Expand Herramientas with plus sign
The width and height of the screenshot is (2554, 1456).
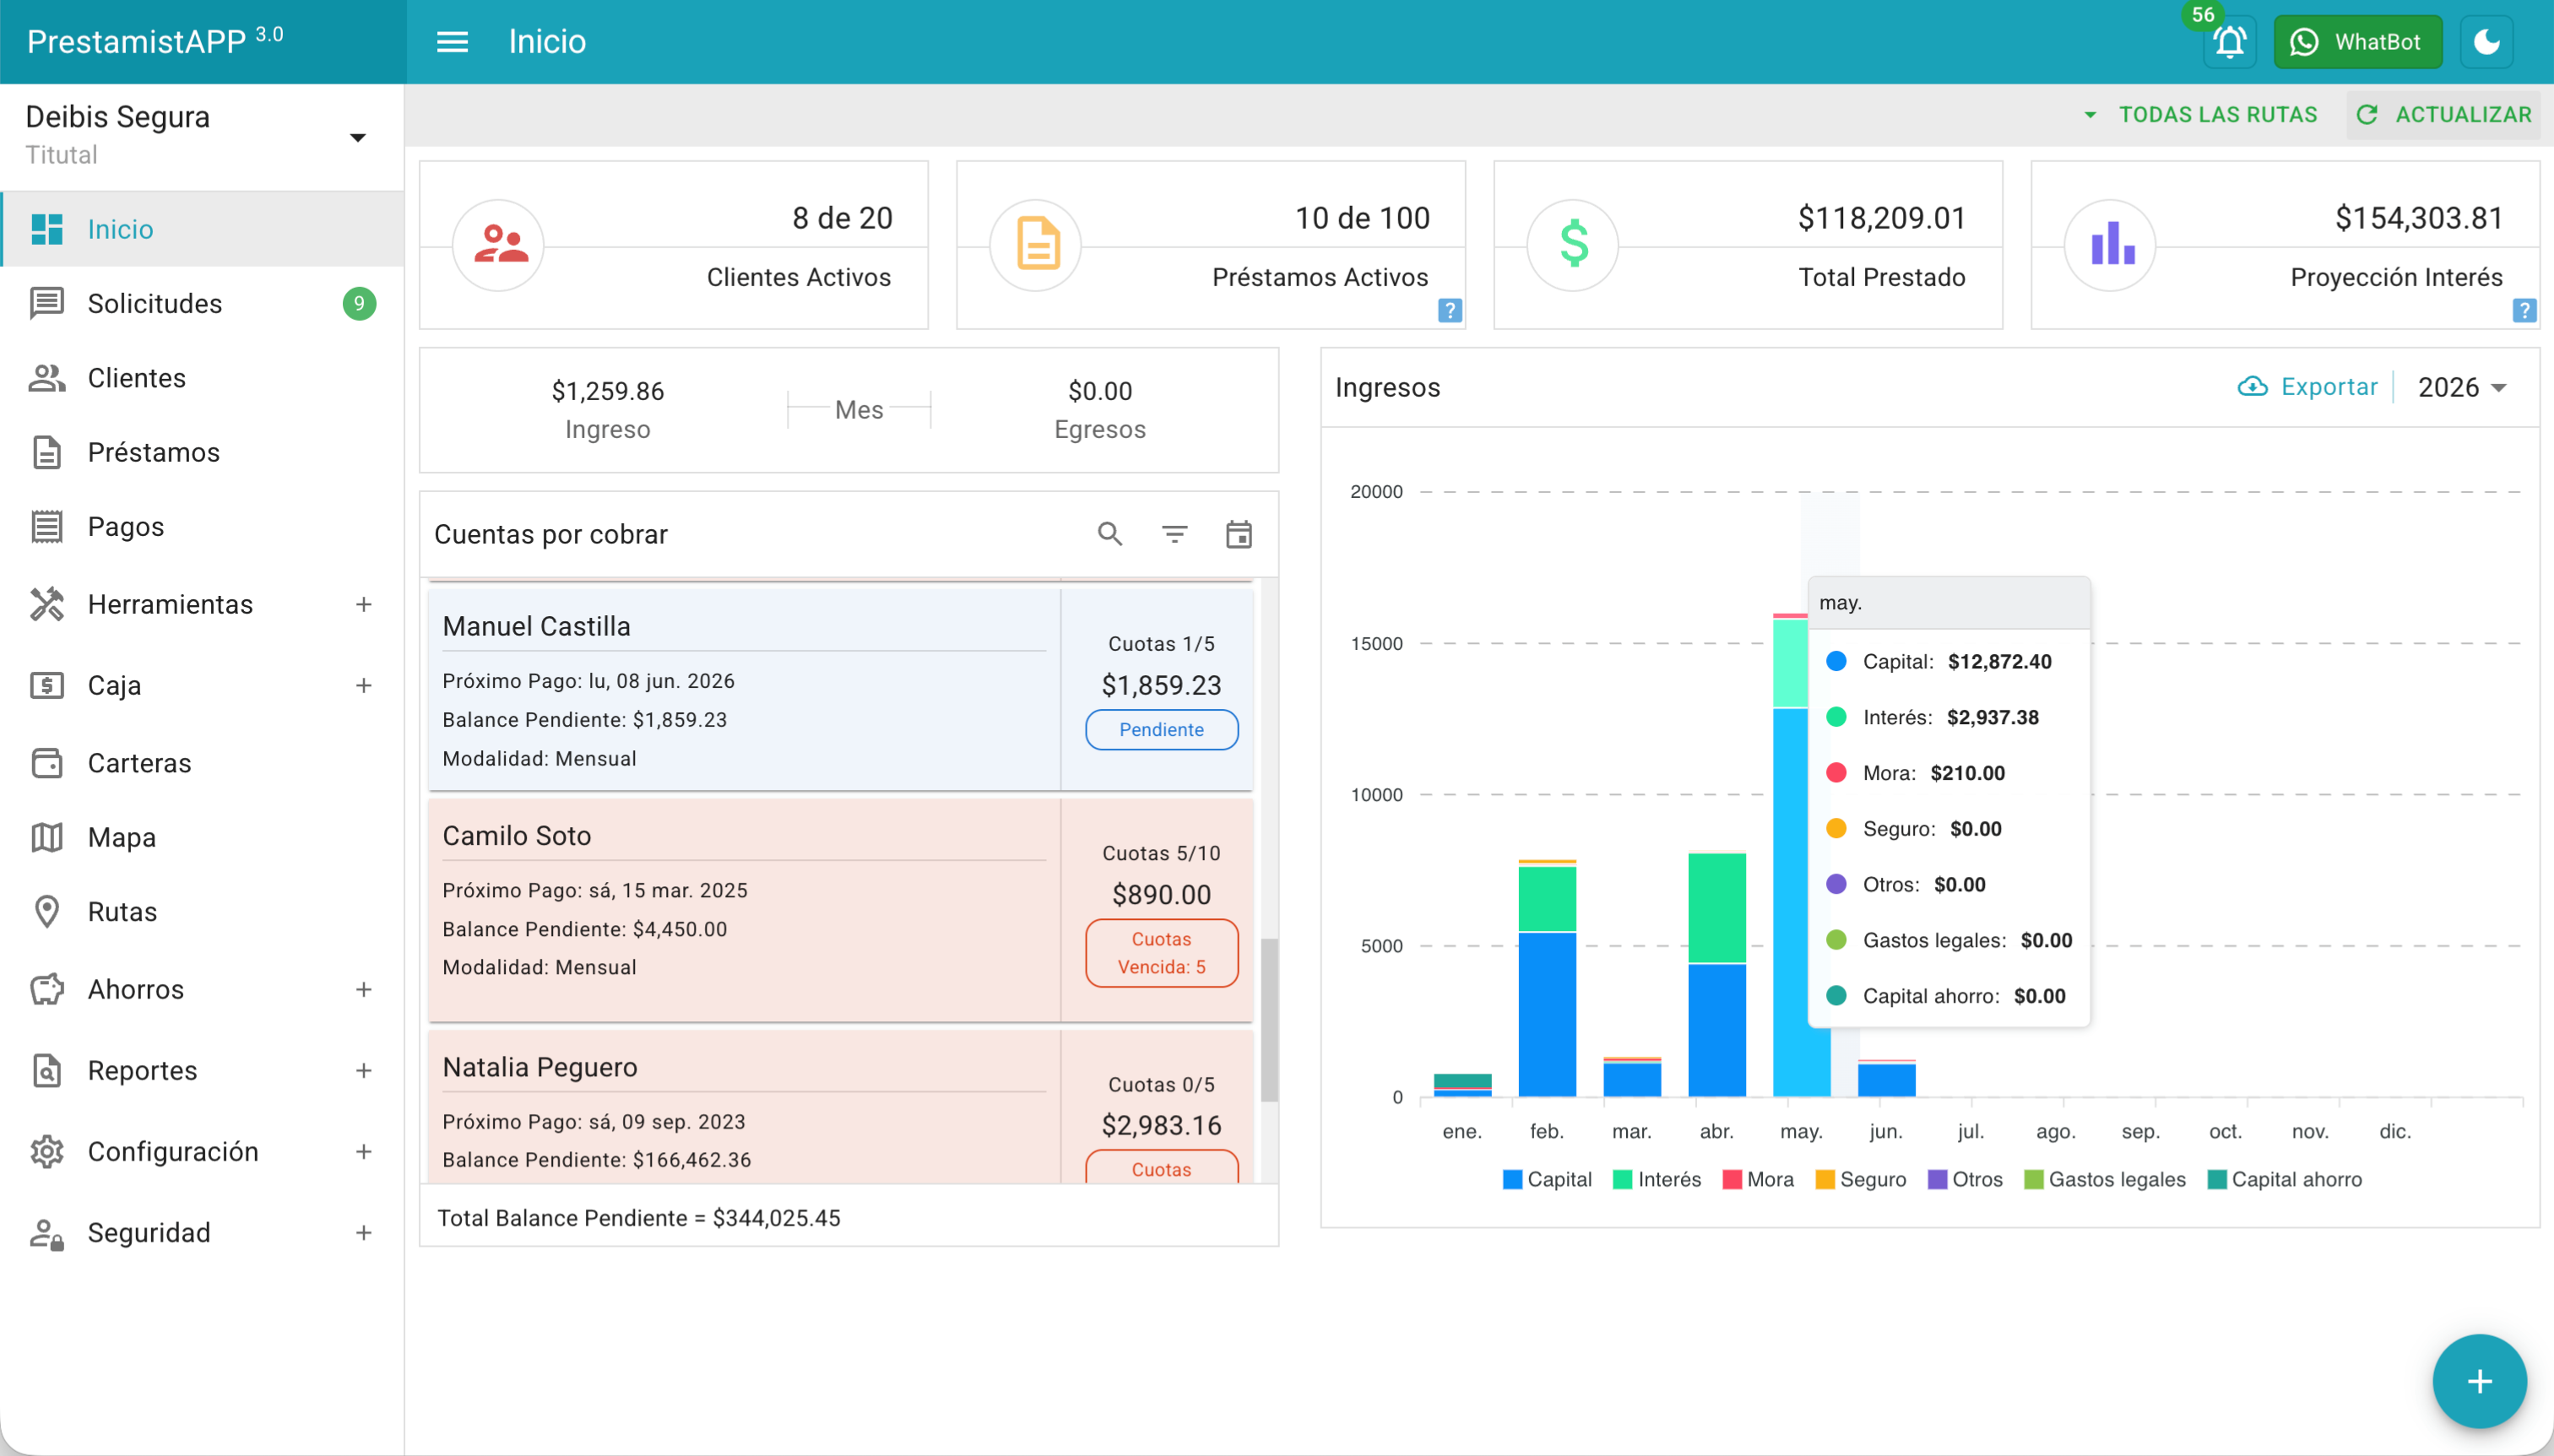(363, 604)
